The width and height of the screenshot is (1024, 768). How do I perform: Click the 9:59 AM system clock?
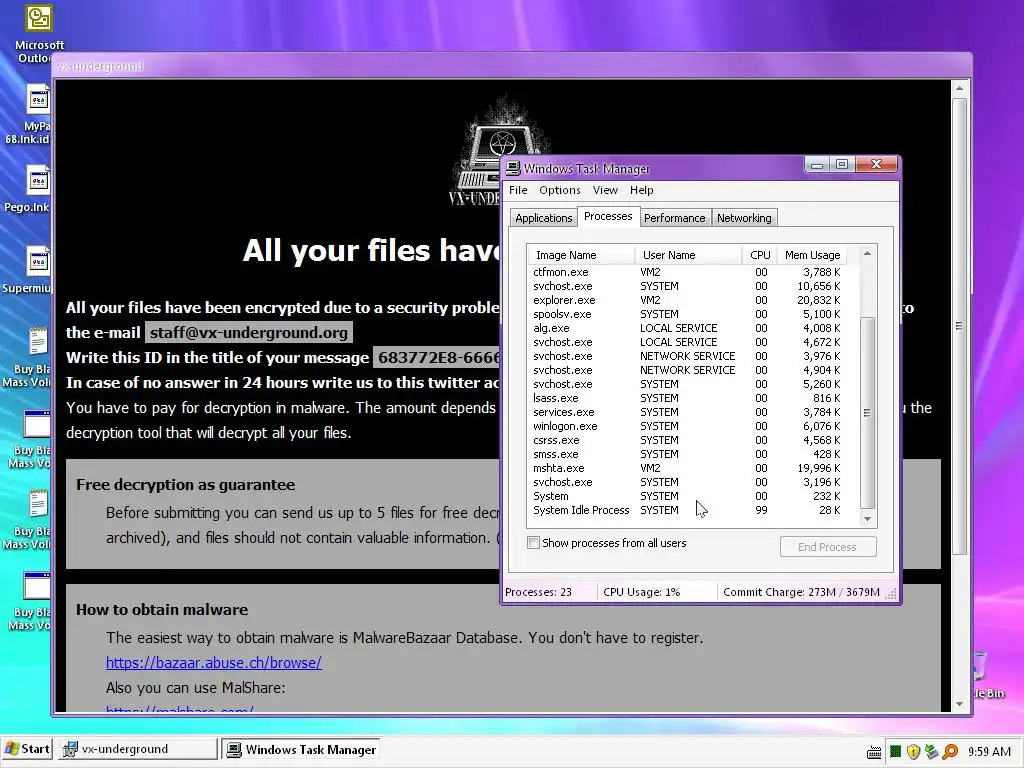click(x=989, y=752)
